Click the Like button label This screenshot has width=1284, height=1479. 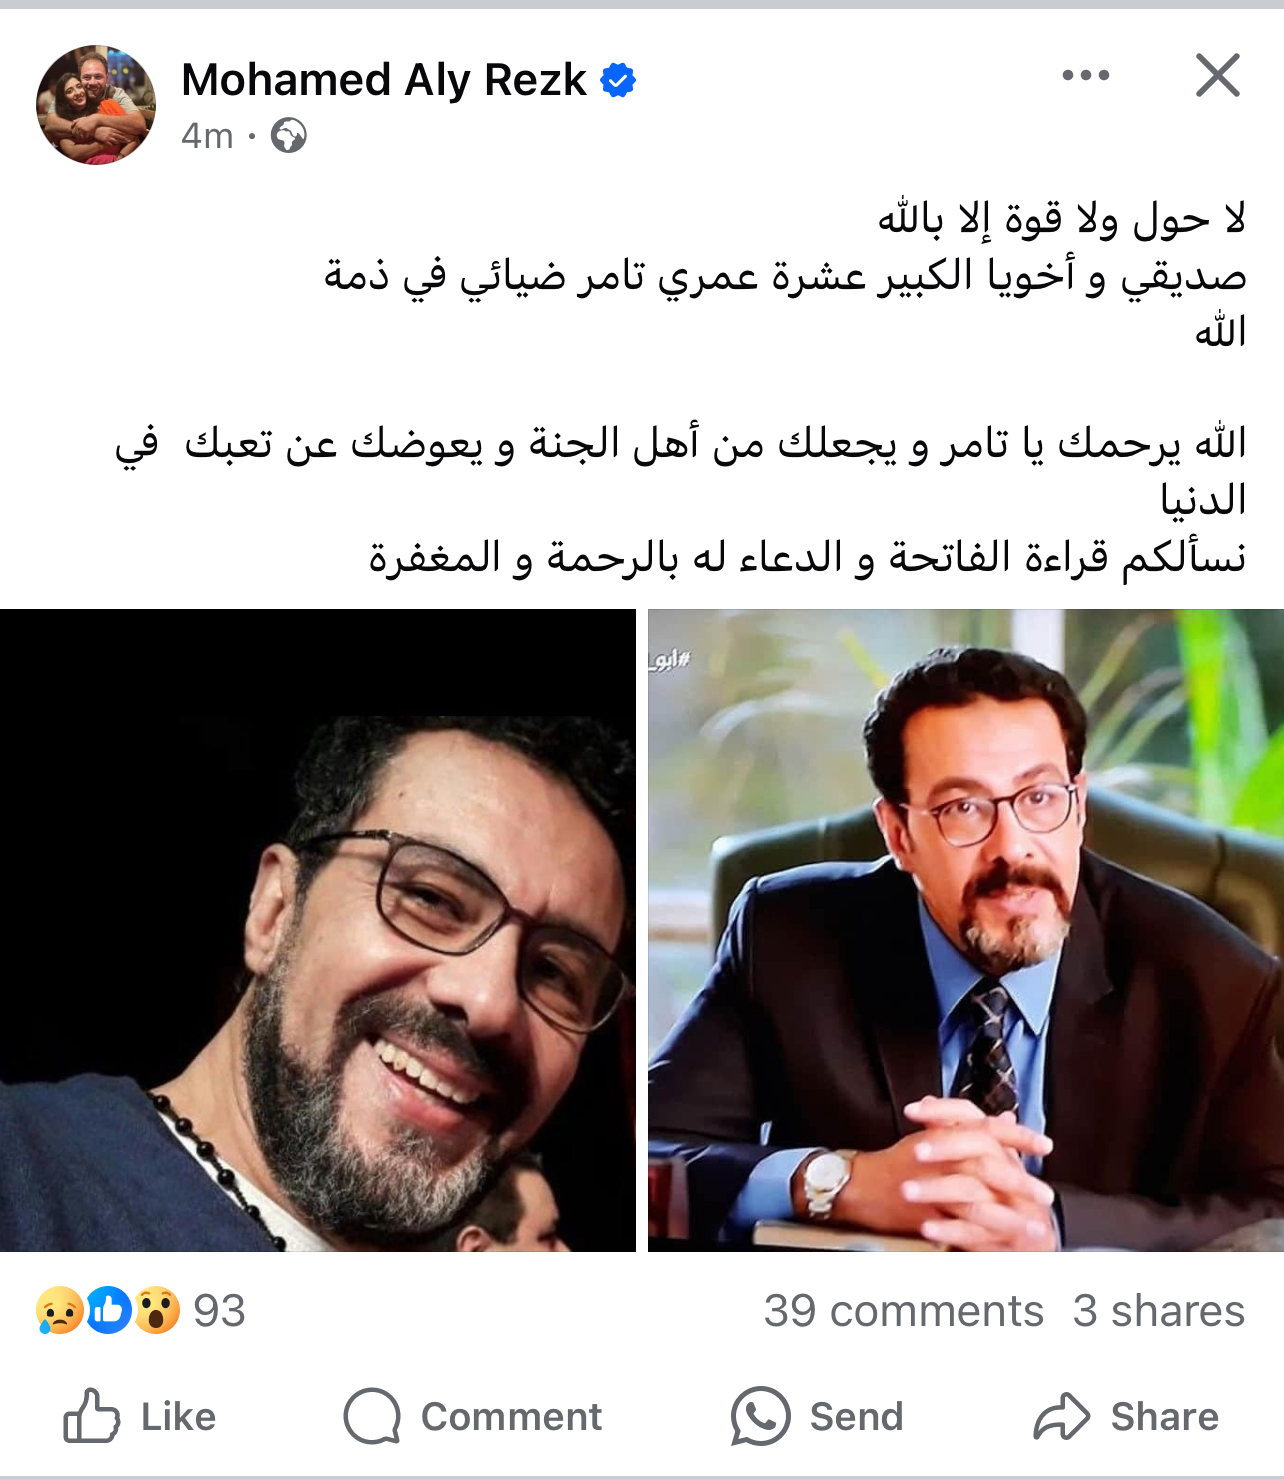178,1417
